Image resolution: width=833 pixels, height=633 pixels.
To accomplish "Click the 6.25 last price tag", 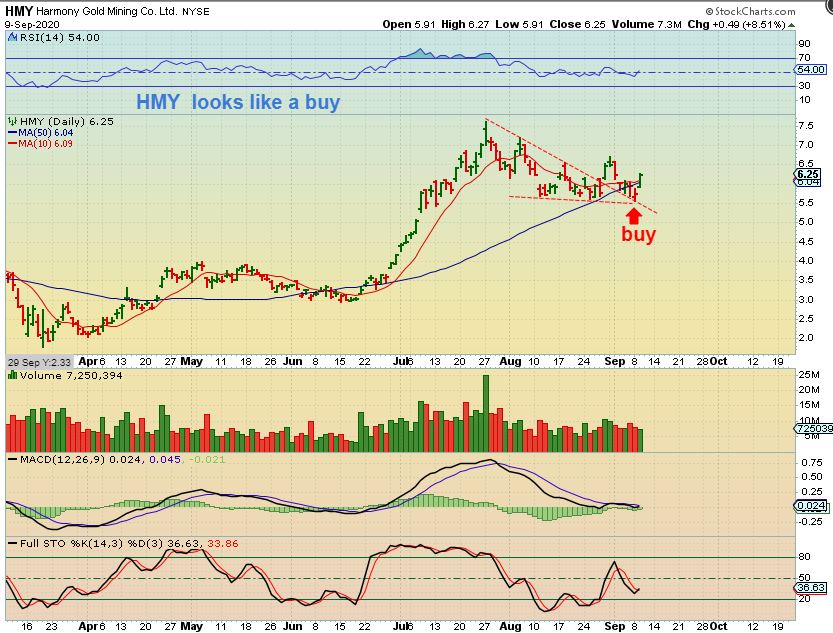I will click(809, 174).
